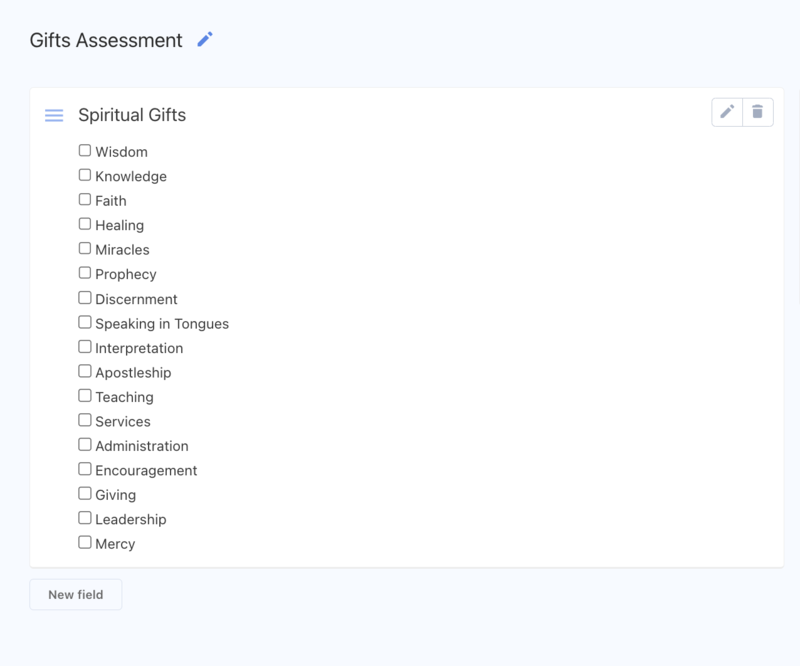Check the Teaching checkbox
The width and height of the screenshot is (800, 666).
[85, 395]
